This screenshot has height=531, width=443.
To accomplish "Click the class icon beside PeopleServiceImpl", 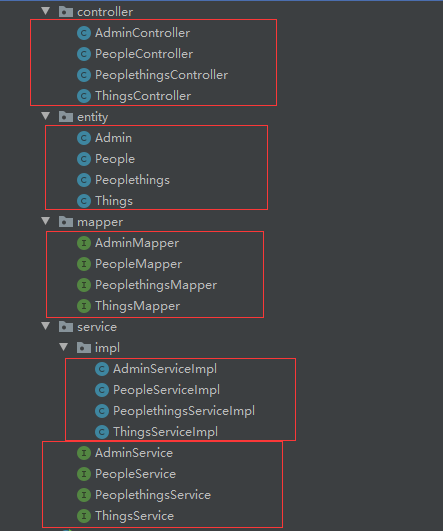I will 102,390.
